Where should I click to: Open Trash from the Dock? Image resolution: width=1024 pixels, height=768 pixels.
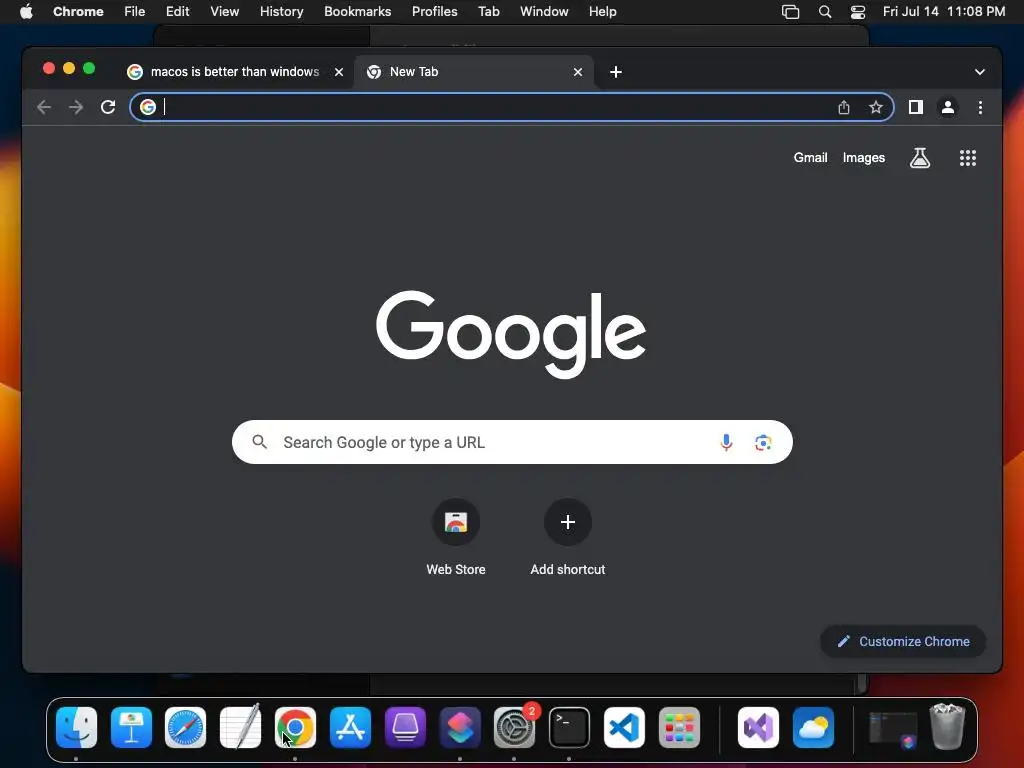click(x=947, y=726)
